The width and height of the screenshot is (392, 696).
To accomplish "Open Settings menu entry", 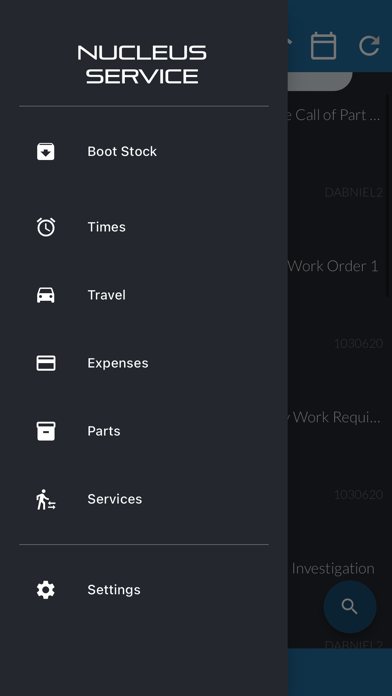I will coord(144,589).
